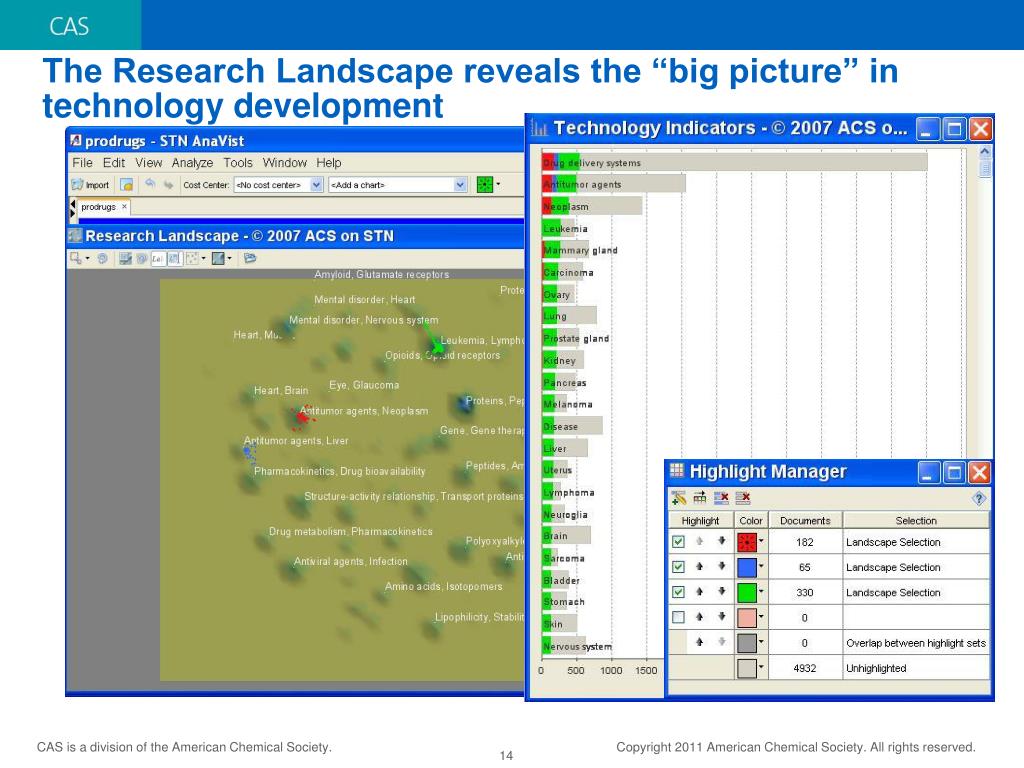This screenshot has height=768, width=1024.
Task: Select the zoom selection tool in Research Landscape toolbar
Action: pyautogui.click(x=76, y=259)
